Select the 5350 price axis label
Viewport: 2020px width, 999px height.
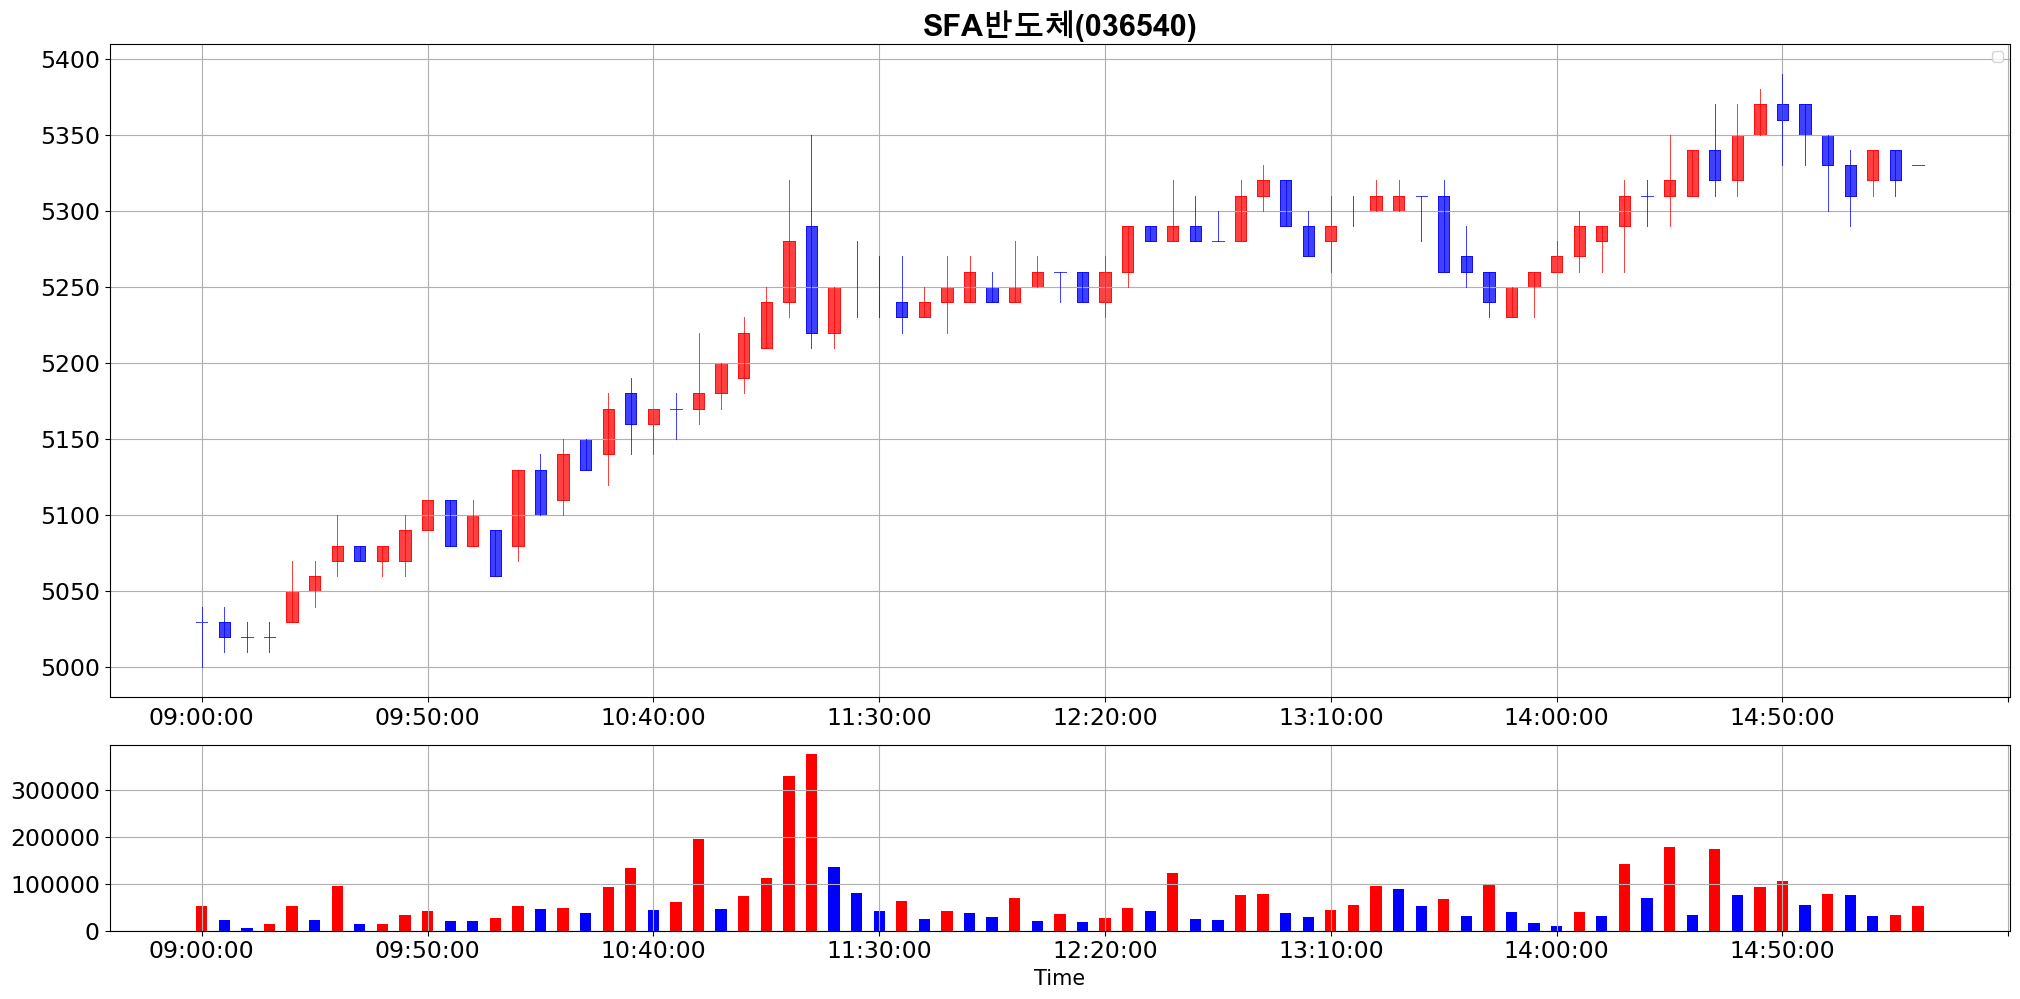[71, 136]
